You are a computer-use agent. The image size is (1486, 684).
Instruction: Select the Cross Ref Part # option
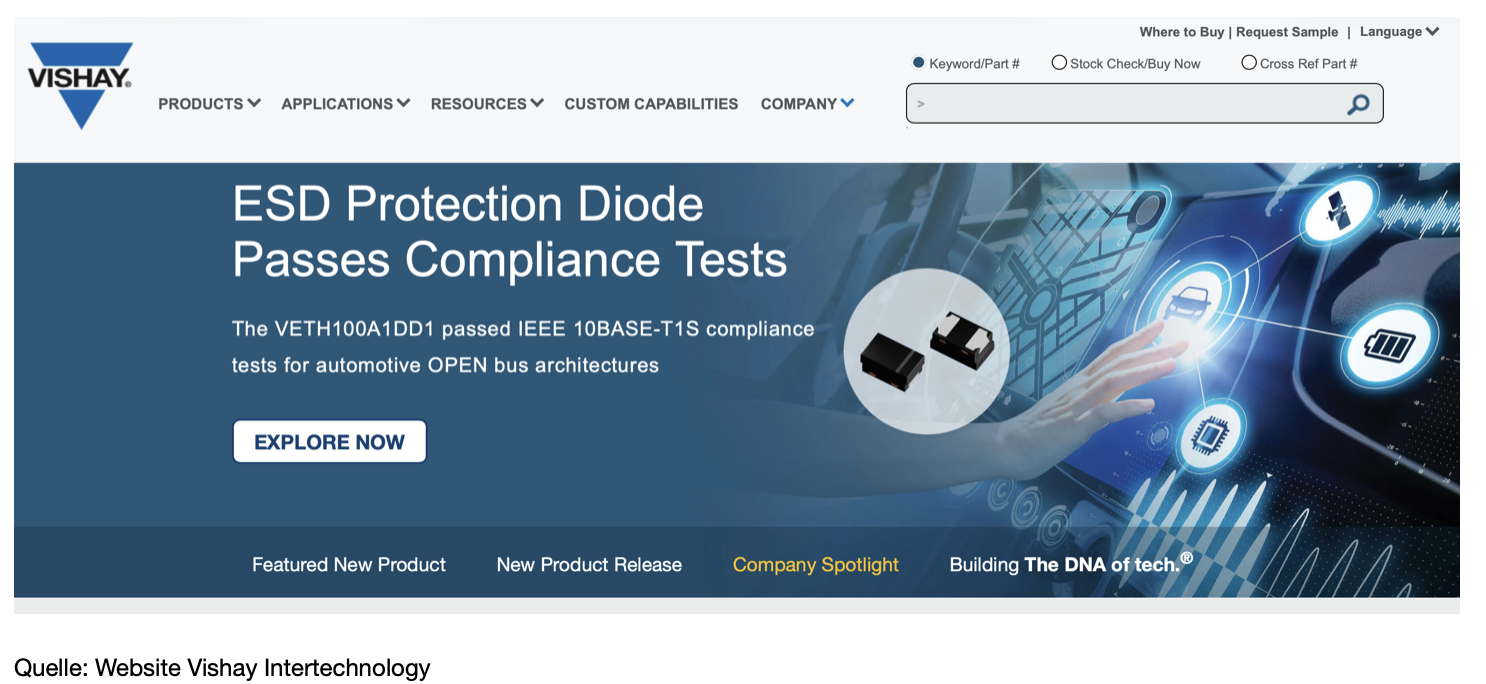1248,63
